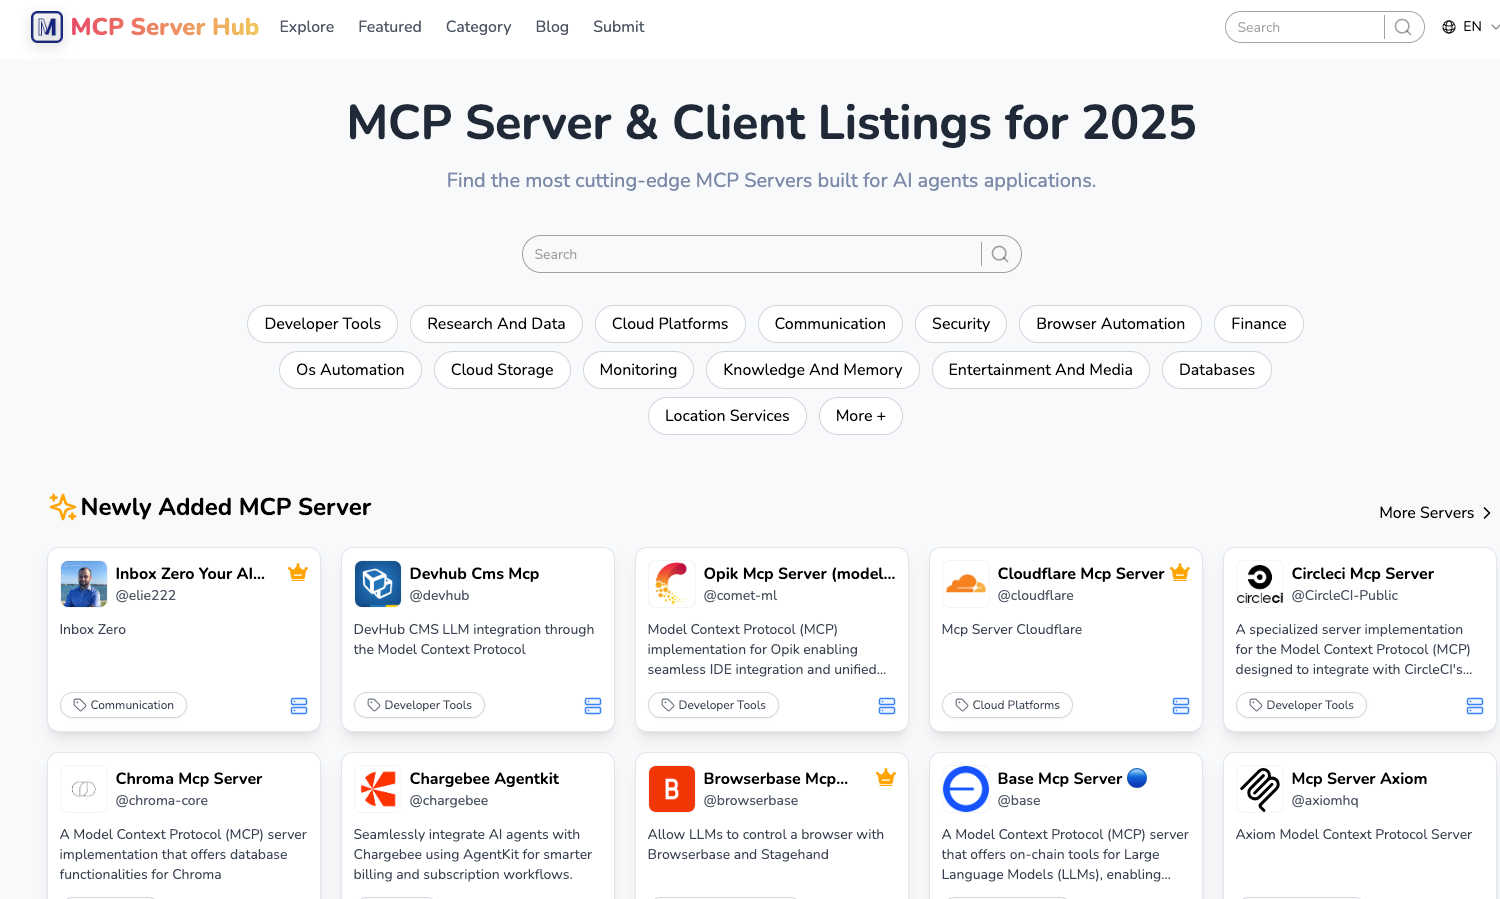
Task: Select the Security category button
Action: click(x=961, y=324)
